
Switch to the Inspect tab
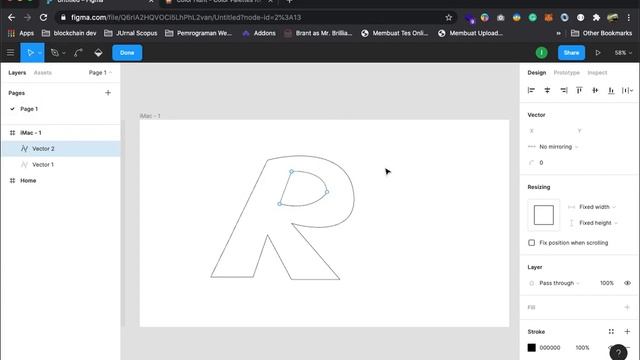click(x=597, y=73)
